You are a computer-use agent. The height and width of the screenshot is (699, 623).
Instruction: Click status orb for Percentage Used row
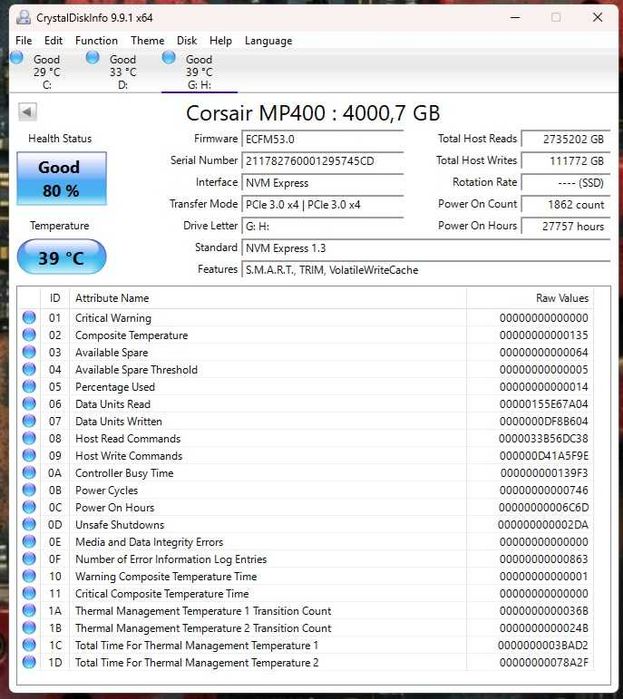[29, 387]
